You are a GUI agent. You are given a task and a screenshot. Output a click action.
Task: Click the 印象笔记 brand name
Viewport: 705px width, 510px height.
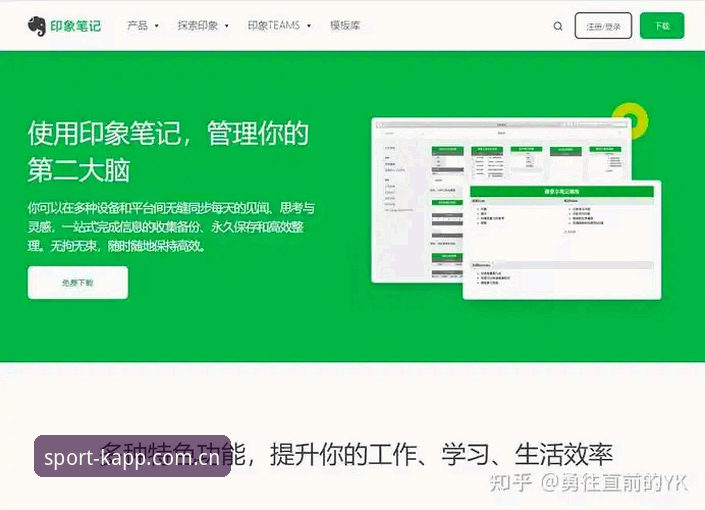75,26
